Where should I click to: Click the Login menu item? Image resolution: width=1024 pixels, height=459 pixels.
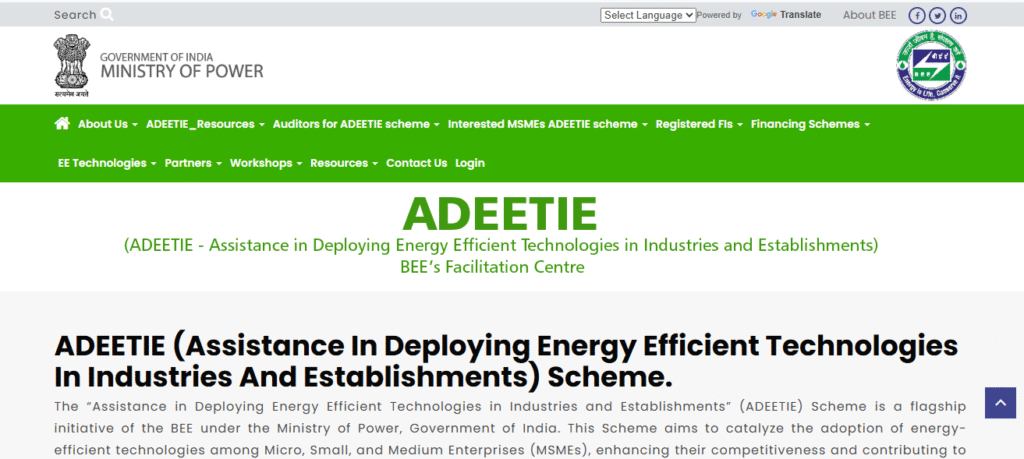point(470,163)
